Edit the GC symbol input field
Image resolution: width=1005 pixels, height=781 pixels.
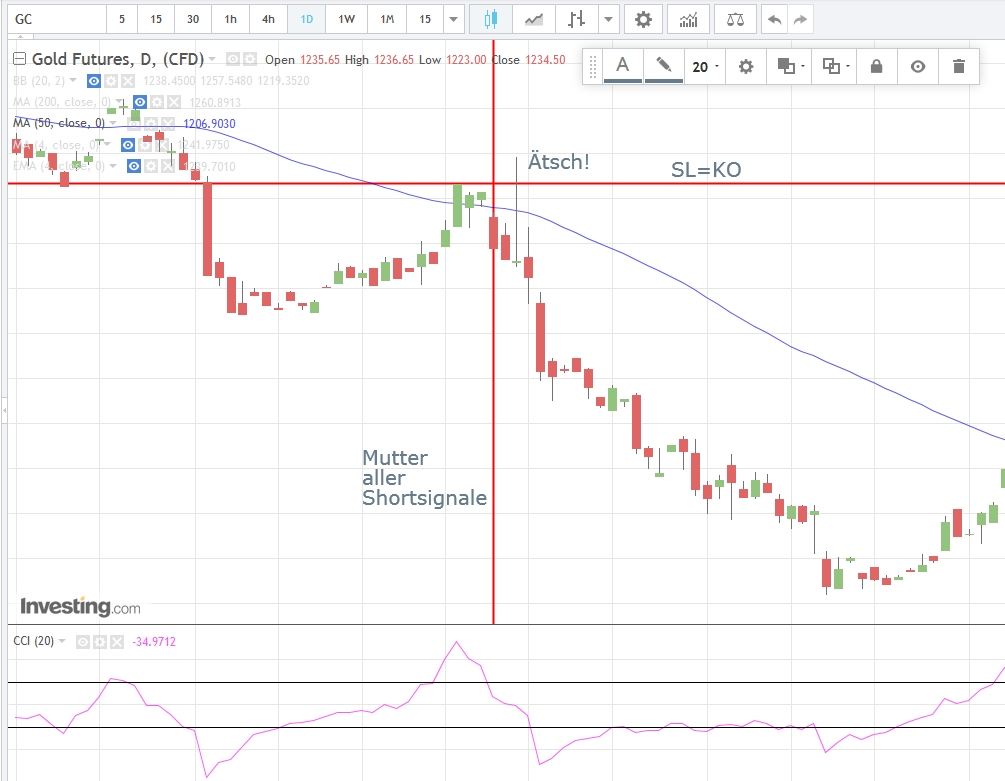pyautogui.click(x=58, y=19)
